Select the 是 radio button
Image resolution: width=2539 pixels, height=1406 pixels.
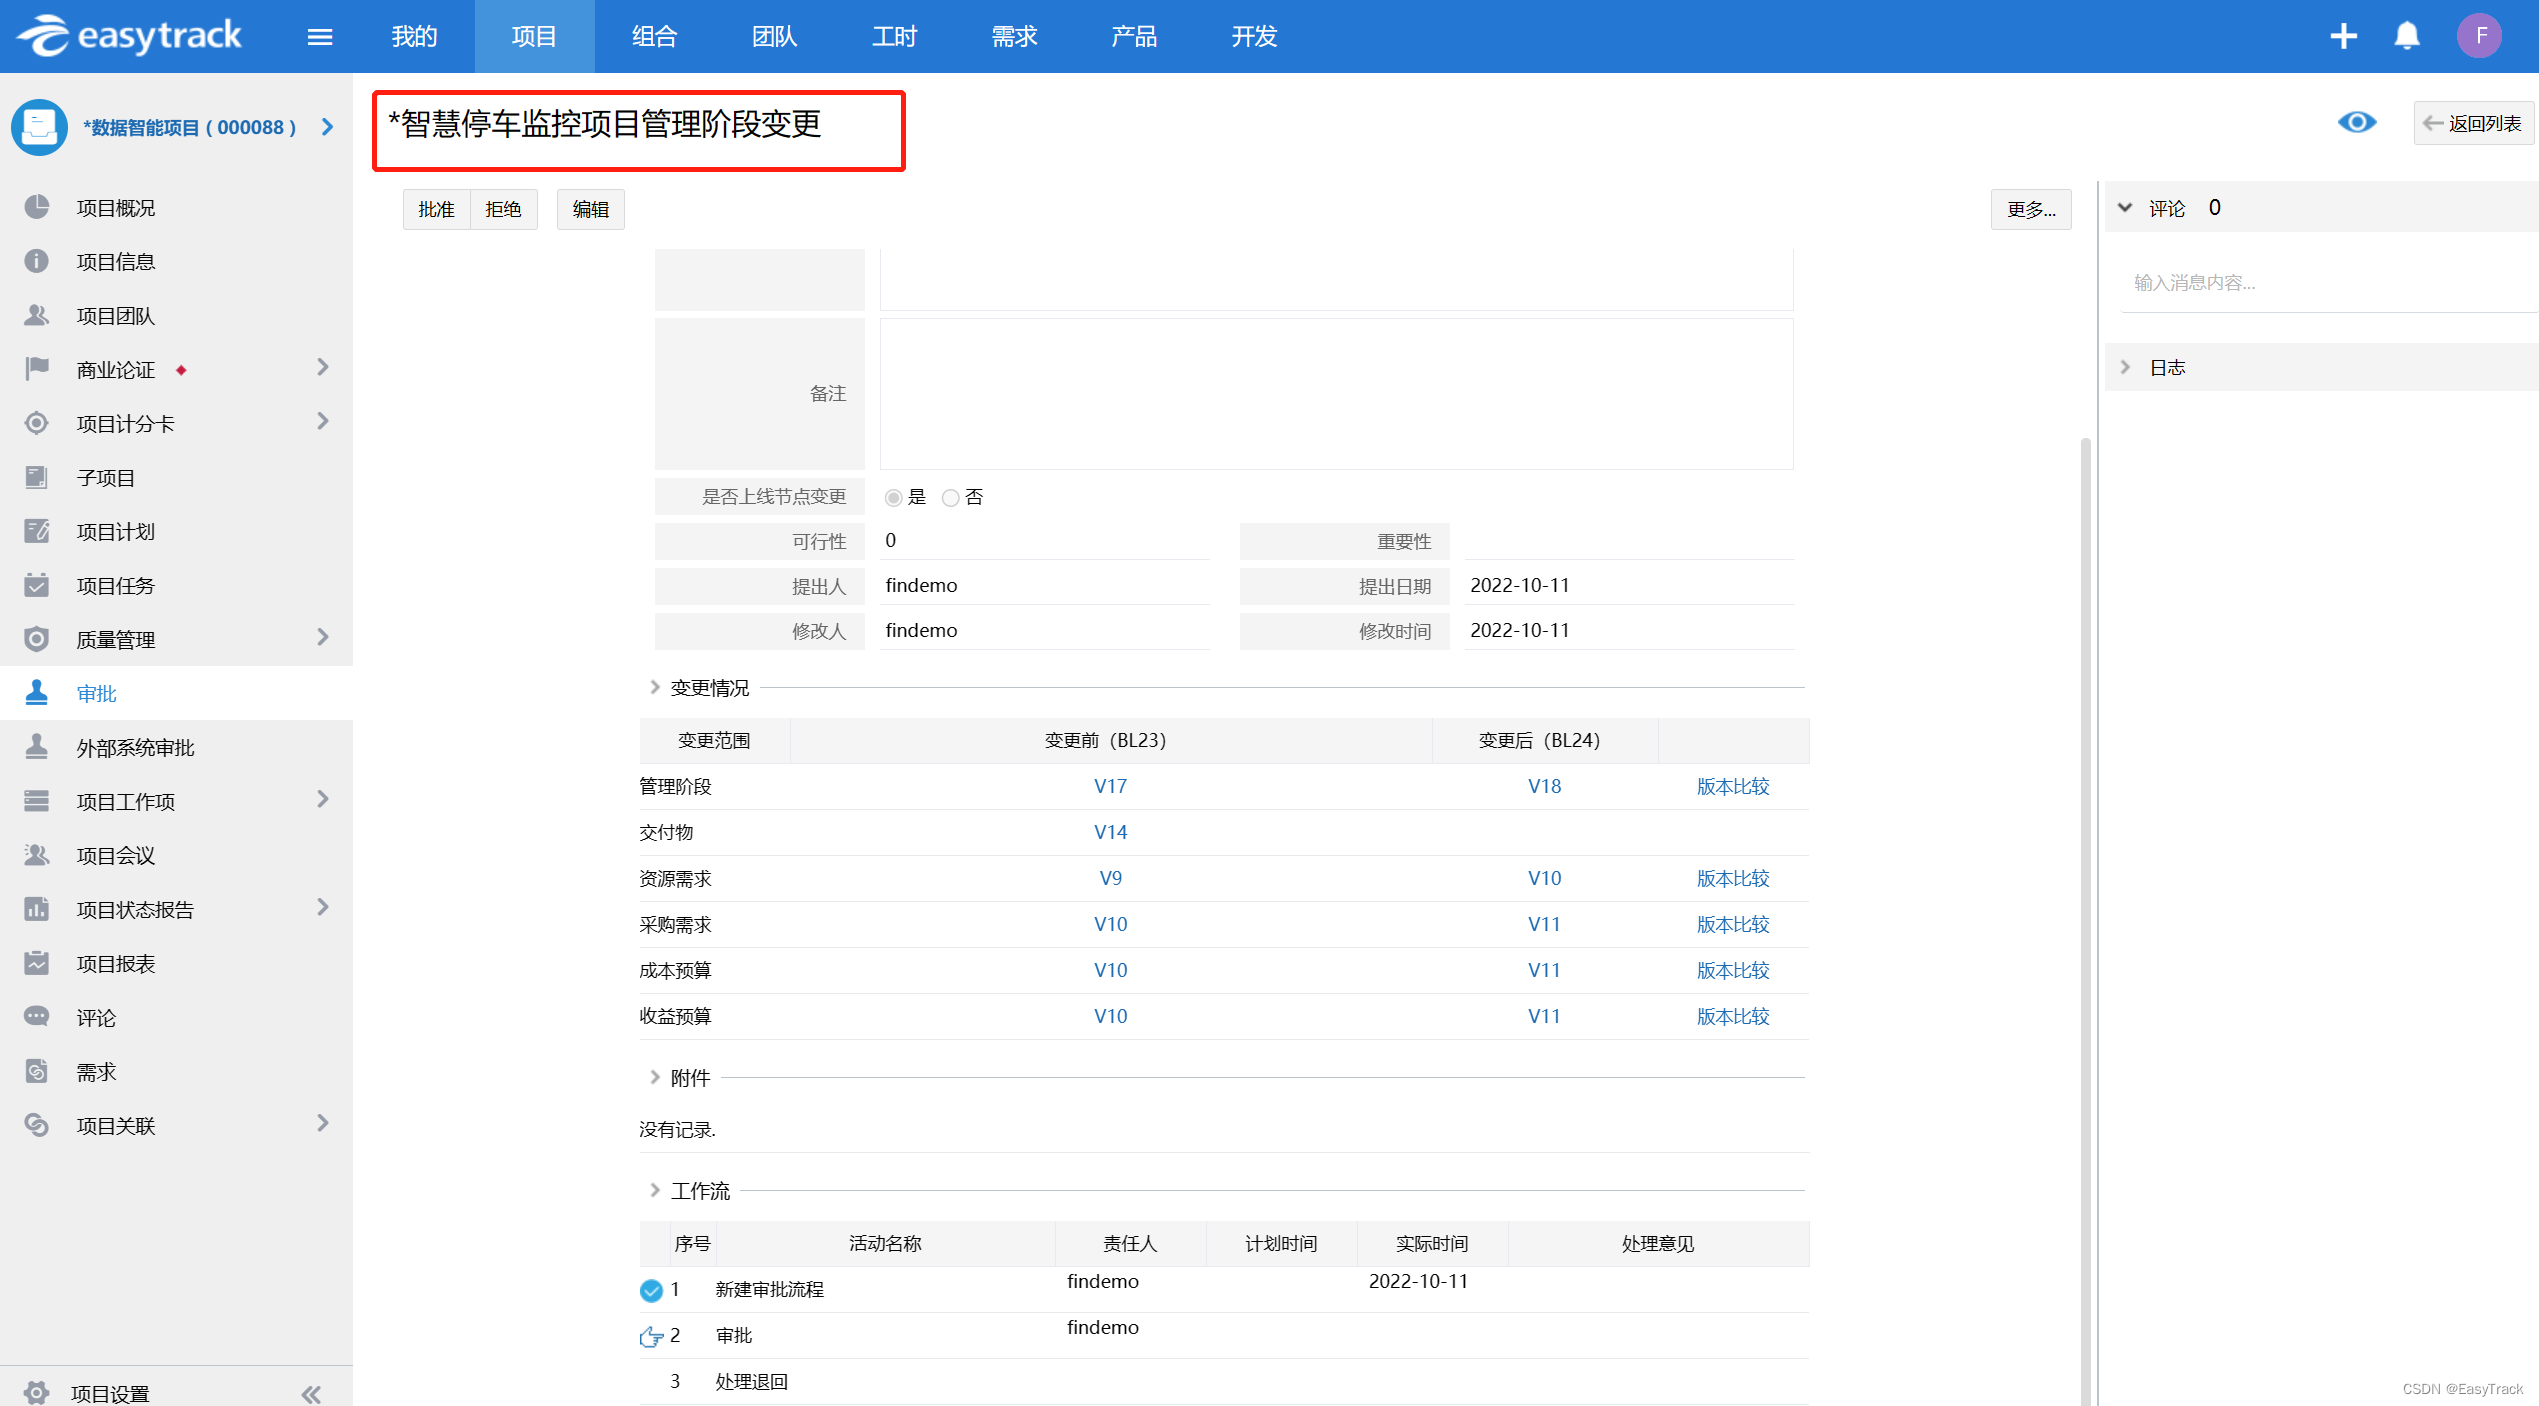click(x=893, y=498)
